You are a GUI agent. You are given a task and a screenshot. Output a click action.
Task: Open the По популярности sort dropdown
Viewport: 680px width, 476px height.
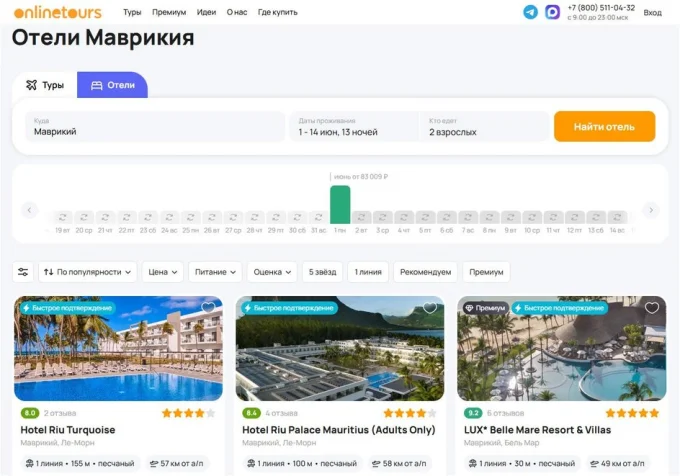click(88, 272)
